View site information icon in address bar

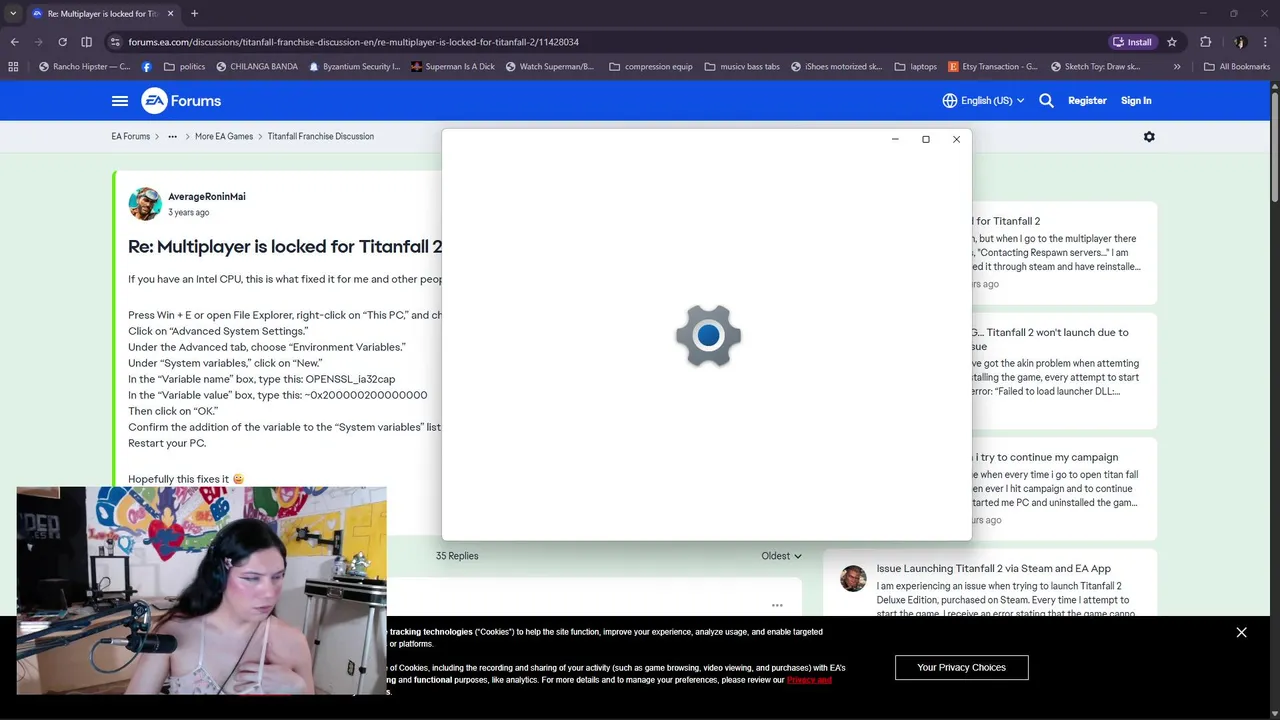coord(115,42)
